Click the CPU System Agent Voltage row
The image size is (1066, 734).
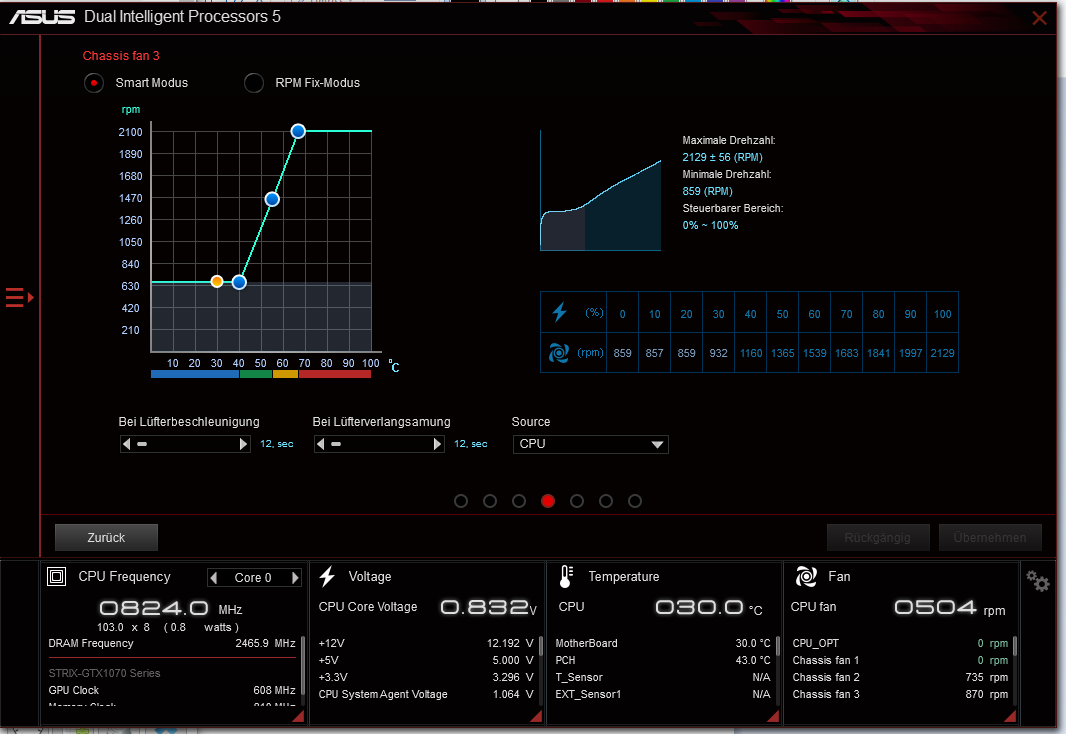(426, 695)
